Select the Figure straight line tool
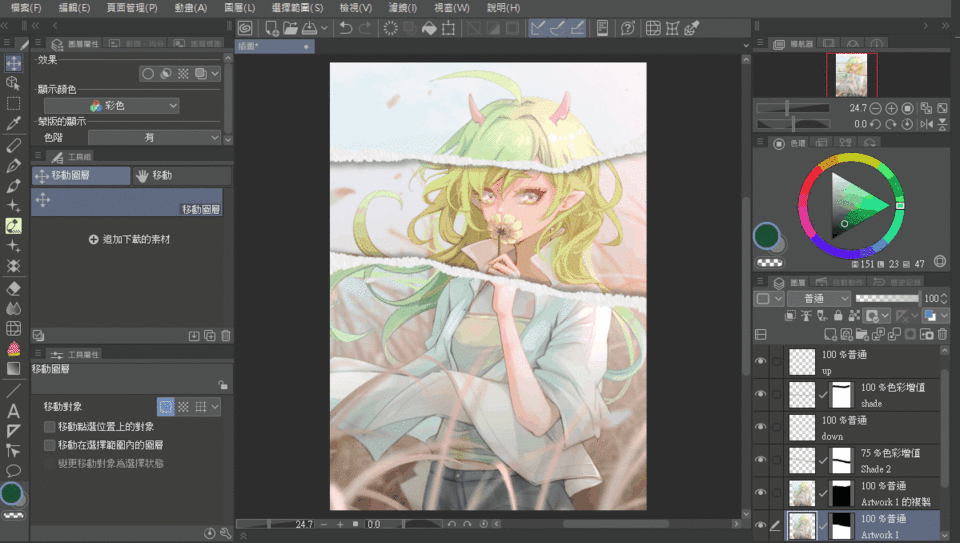 13,390
